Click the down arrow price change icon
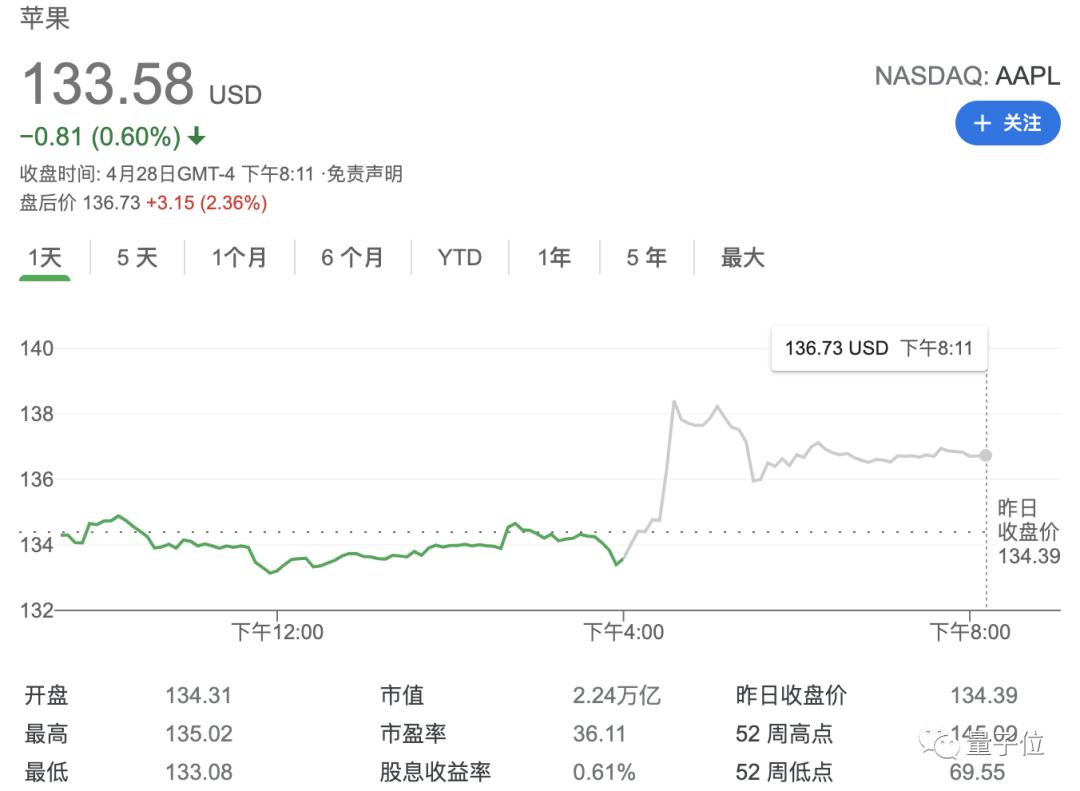The image size is (1080, 791). [197, 136]
